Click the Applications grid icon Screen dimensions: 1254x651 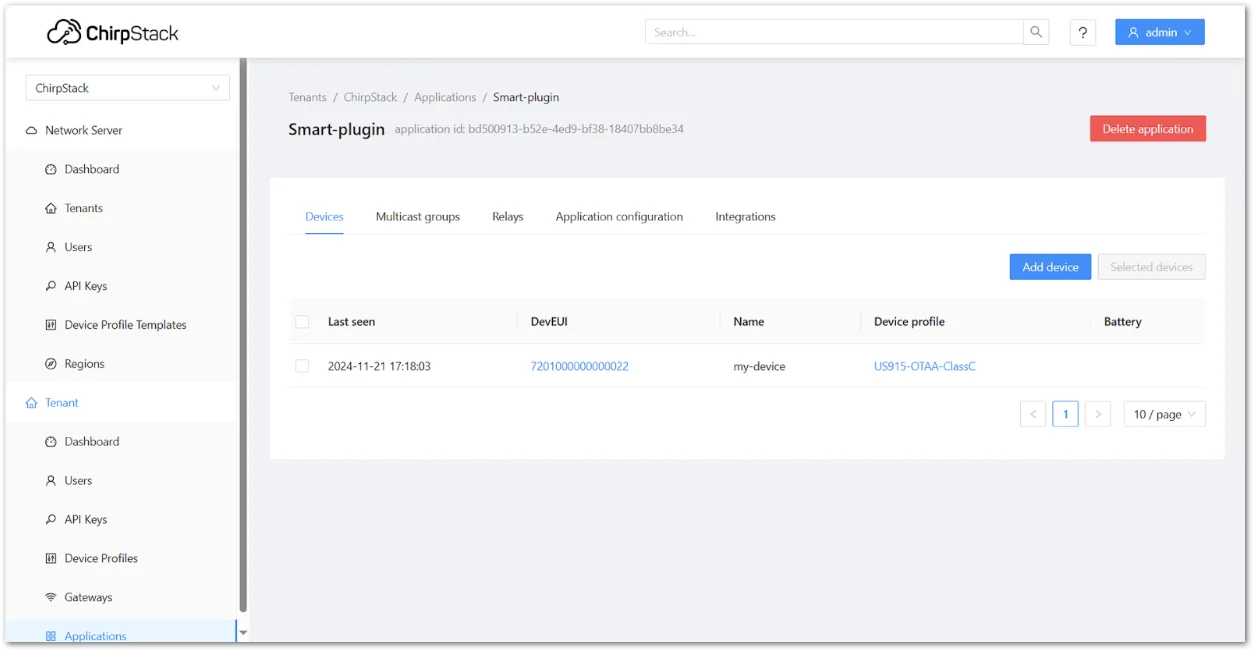(51, 636)
